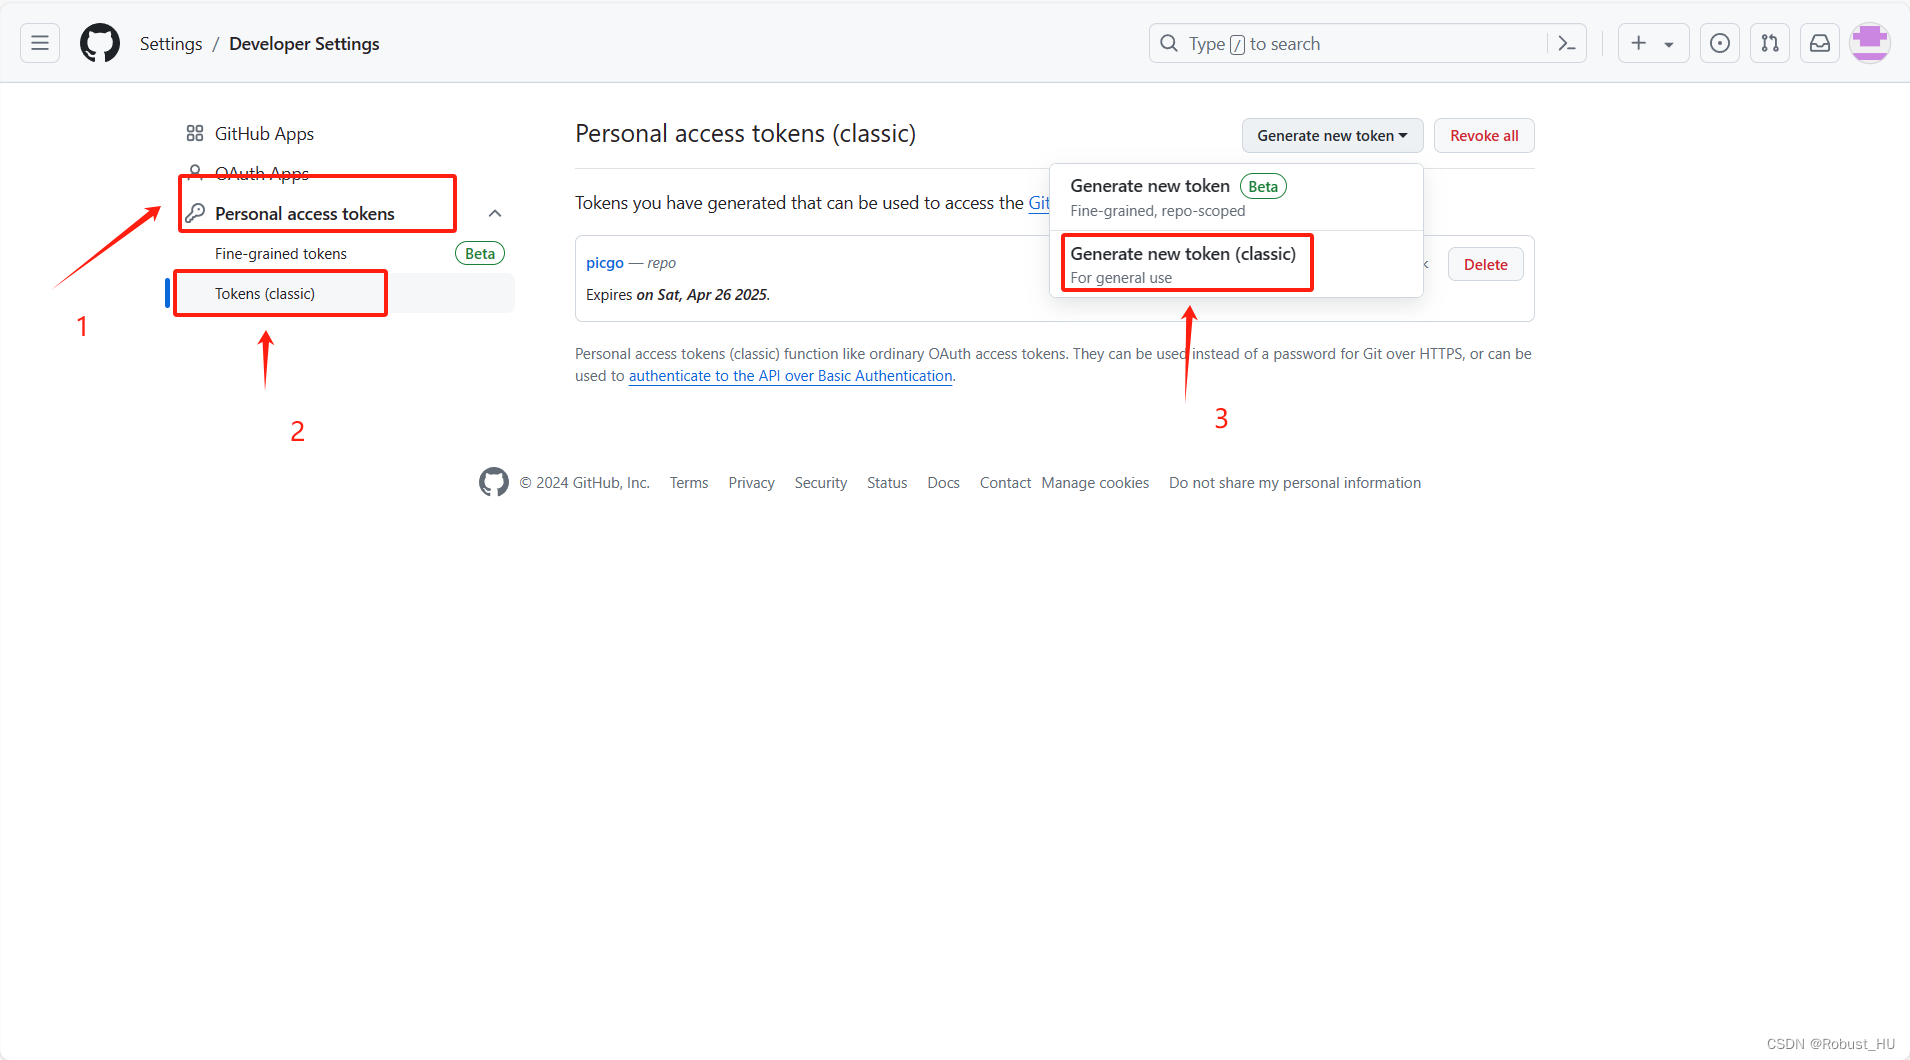
Task: Click the text Expires on Sat, Apr 26 2025
Action: (678, 294)
